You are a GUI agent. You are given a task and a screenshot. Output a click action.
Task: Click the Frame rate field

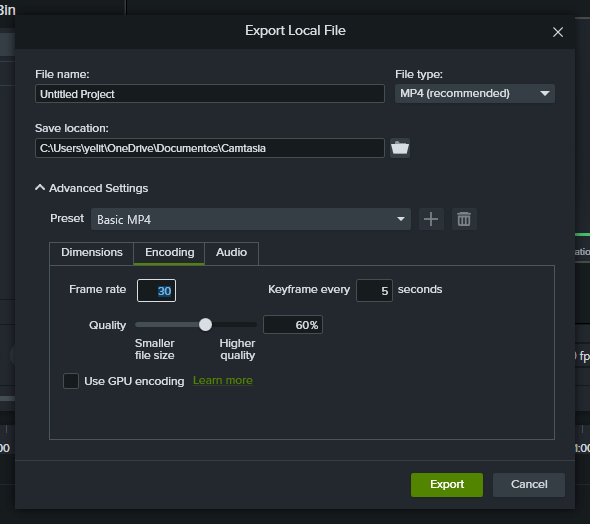point(156,291)
